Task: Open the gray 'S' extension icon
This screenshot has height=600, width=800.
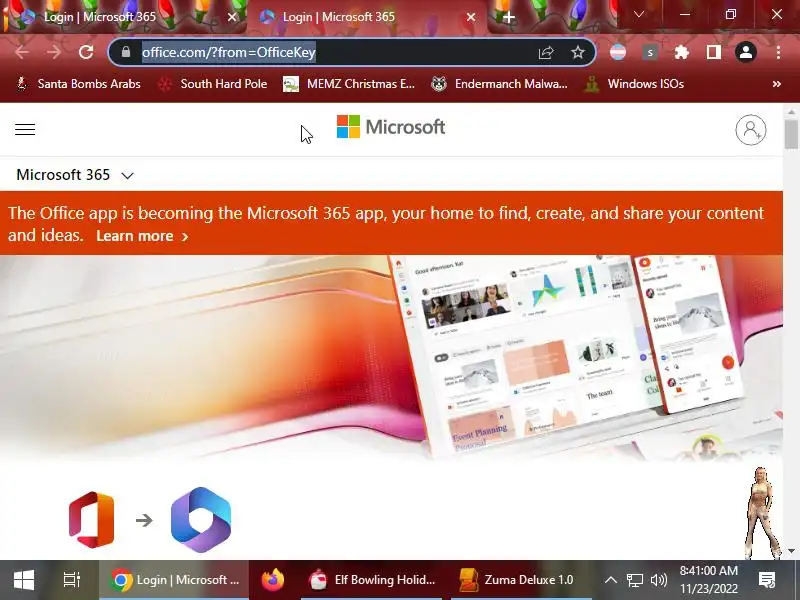Action: pyautogui.click(x=649, y=52)
